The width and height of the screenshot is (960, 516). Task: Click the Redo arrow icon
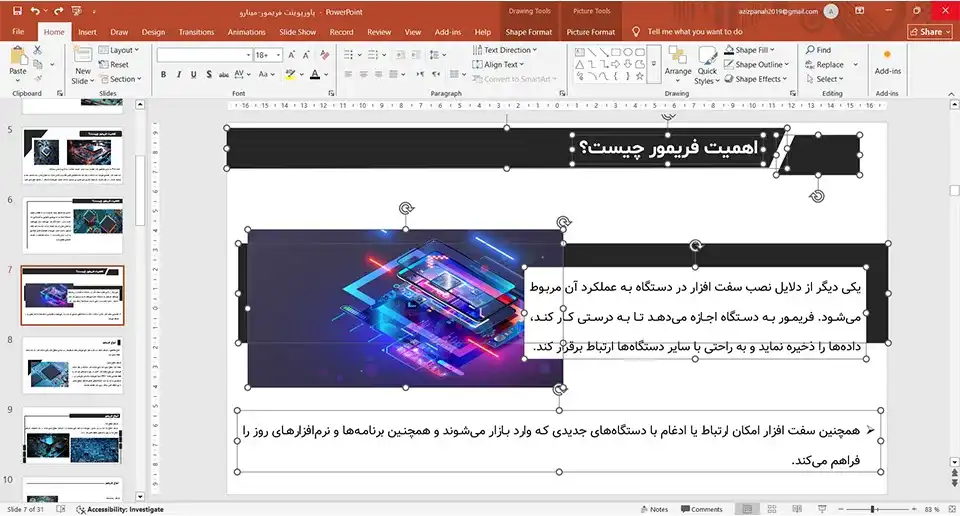point(59,11)
